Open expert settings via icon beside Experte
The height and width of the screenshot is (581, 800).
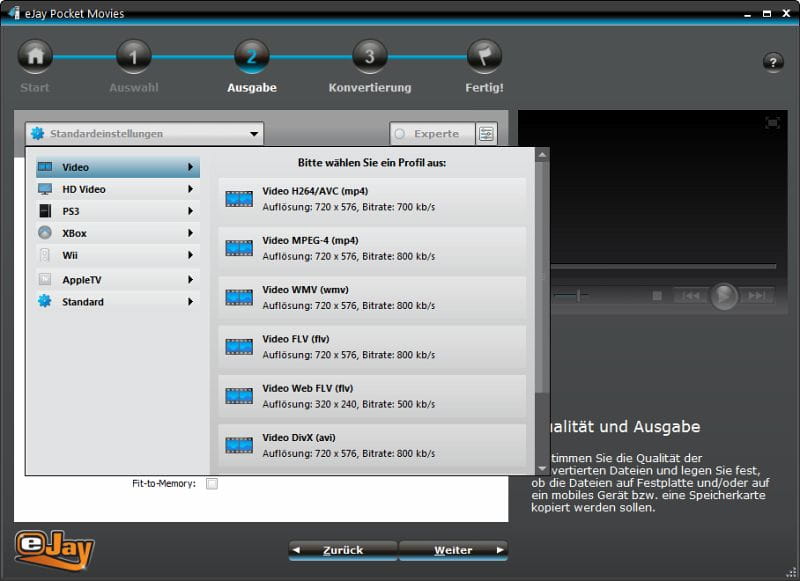(487, 133)
